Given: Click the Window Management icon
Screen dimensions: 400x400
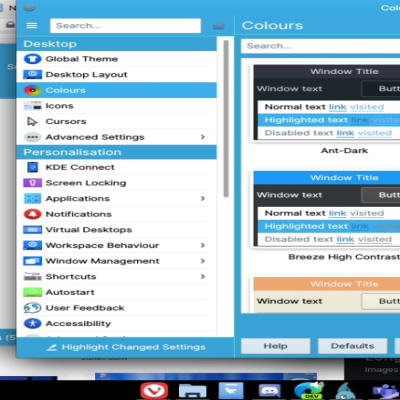Looking at the screenshot, I should pyautogui.click(x=32, y=261).
